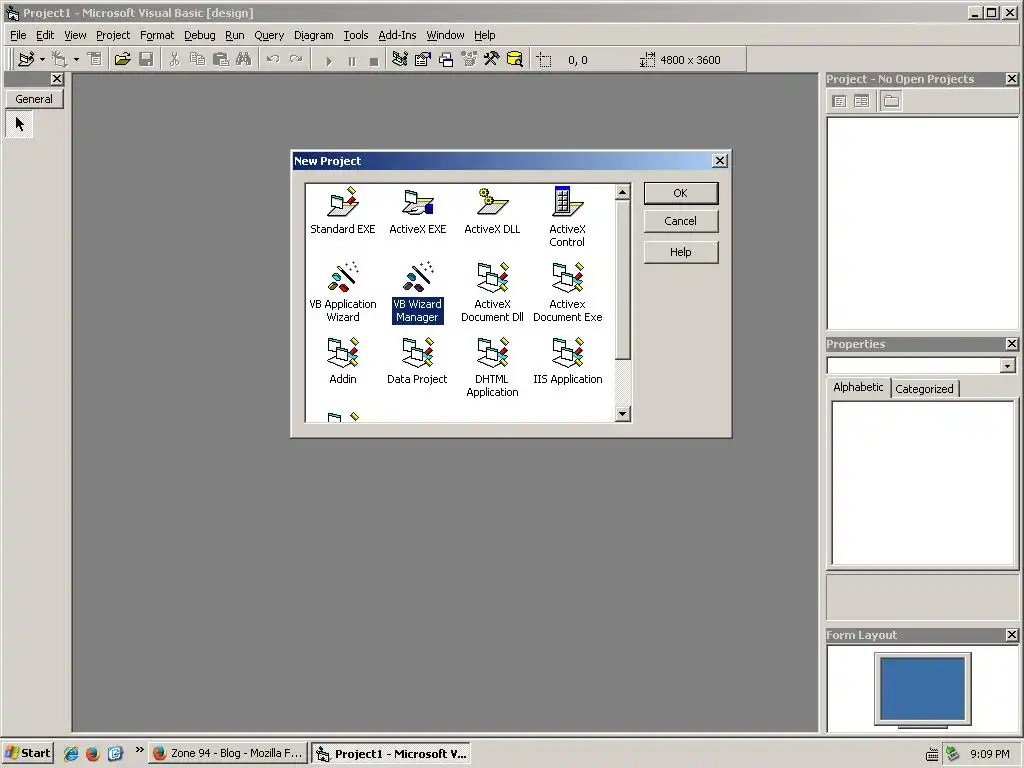Image resolution: width=1024 pixels, height=768 pixels.
Task: Open the Toolbox hammer-and-wrench icon
Action: [x=492, y=59]
